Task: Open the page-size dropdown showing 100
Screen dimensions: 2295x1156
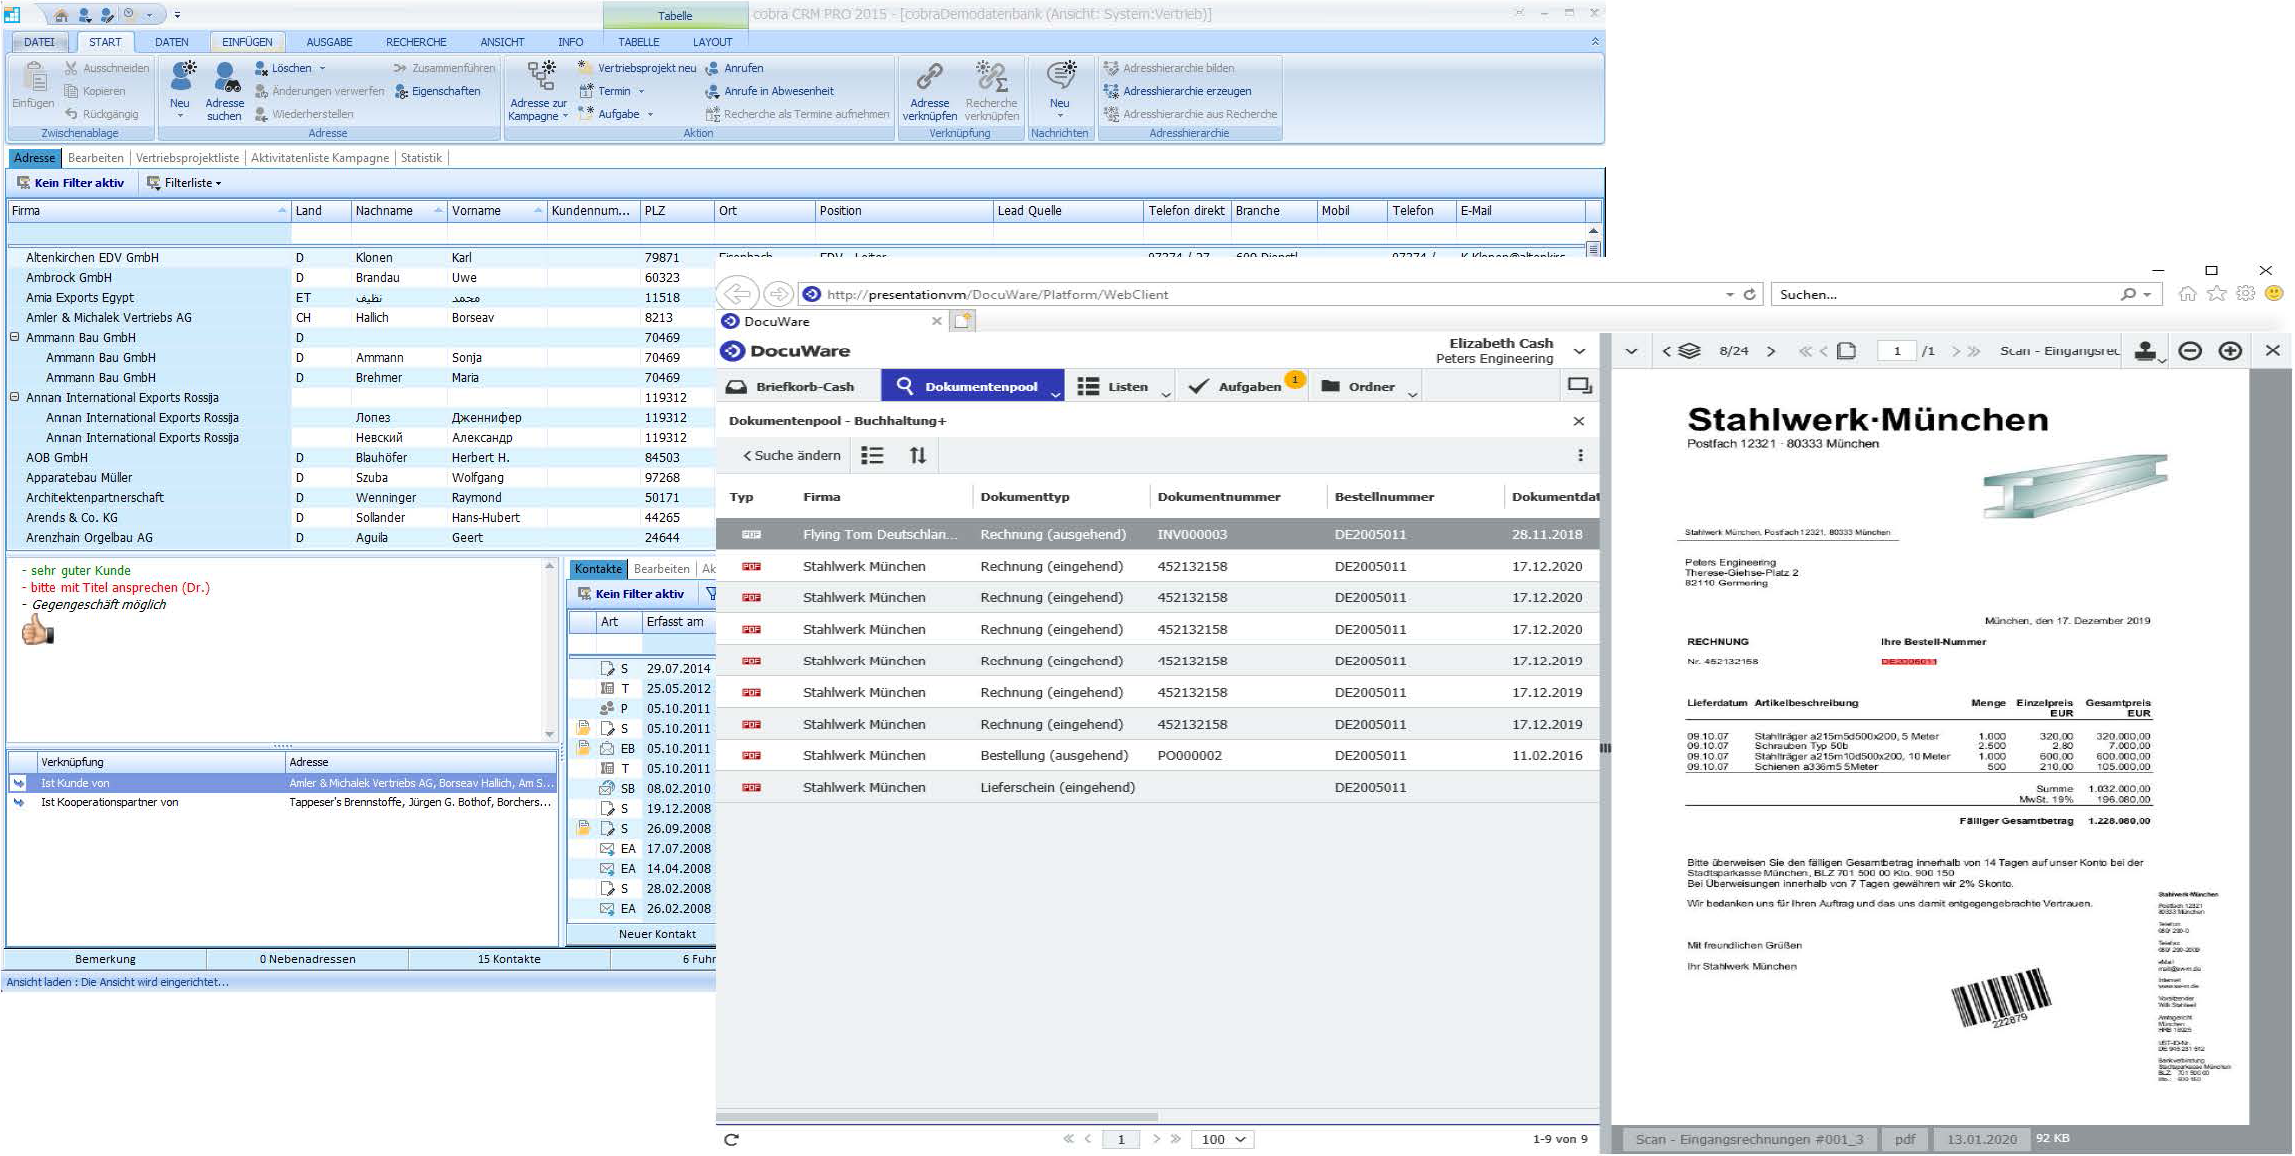Action: (1222, 1139)
